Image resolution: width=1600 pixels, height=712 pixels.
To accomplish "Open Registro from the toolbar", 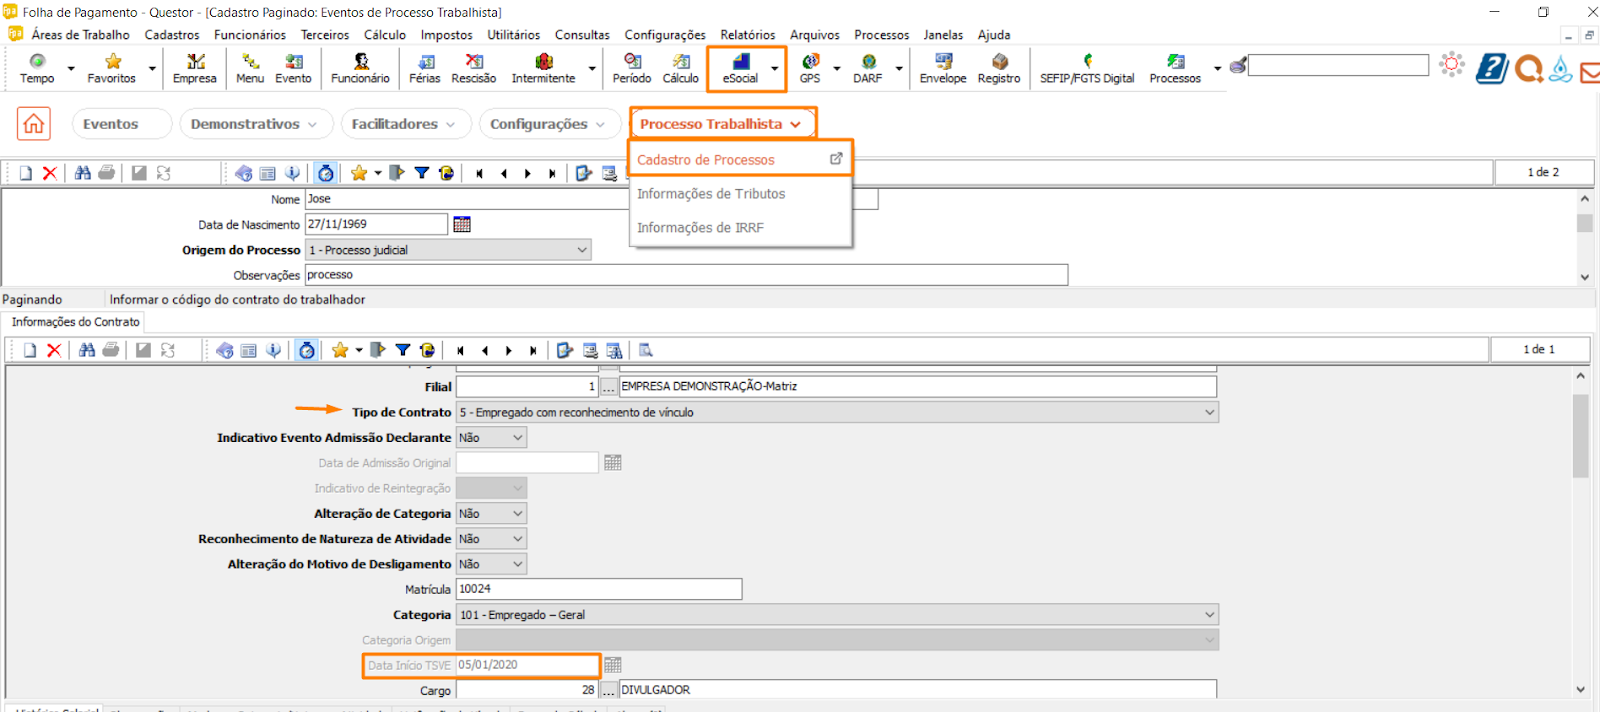I will [999, 68].
